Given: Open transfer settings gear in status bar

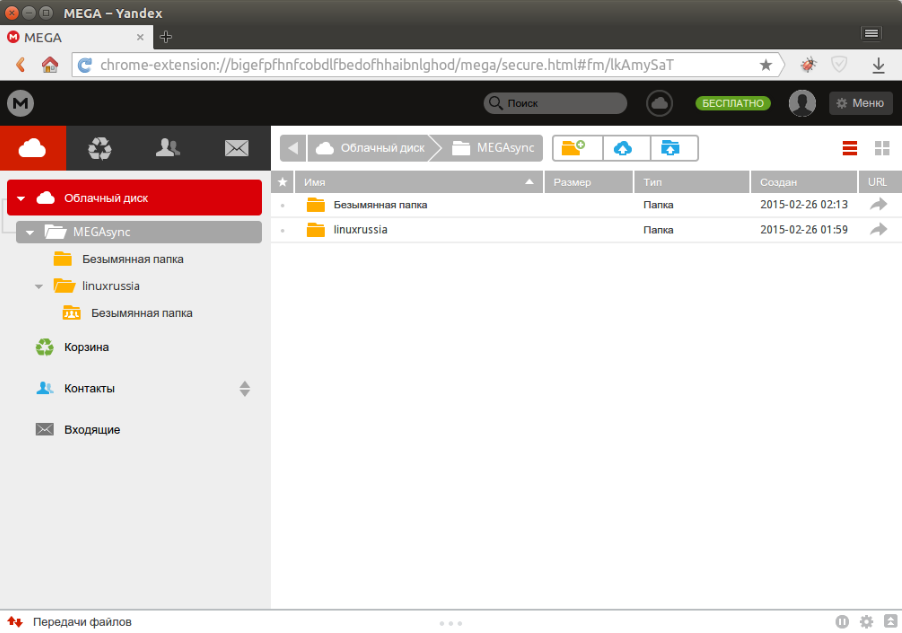Looking at the screenshot, I should point(866,621).
